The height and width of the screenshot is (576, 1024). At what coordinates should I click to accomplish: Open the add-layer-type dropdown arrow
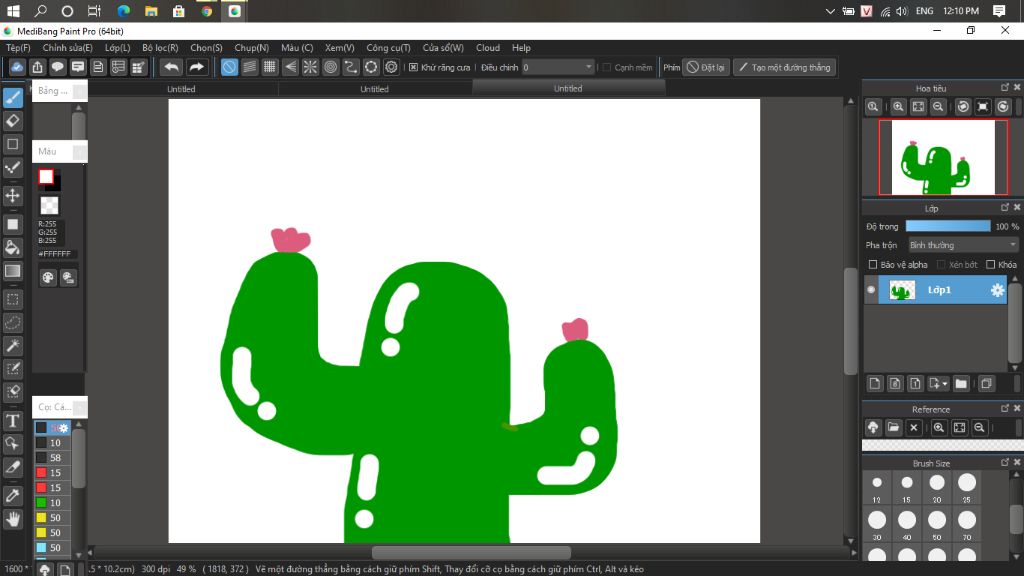coord(945,383)
